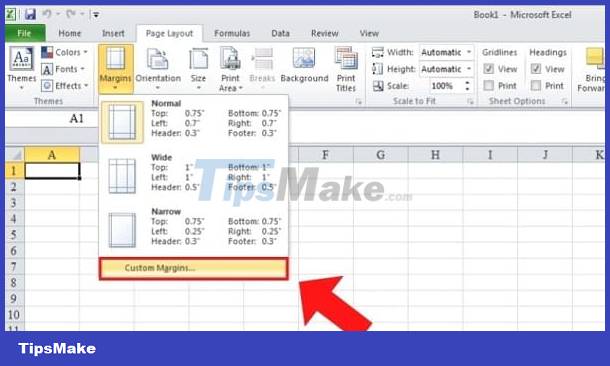The image size is (610, 366).
Task: Select the Page Layout tab
Action: coord(169,33)
